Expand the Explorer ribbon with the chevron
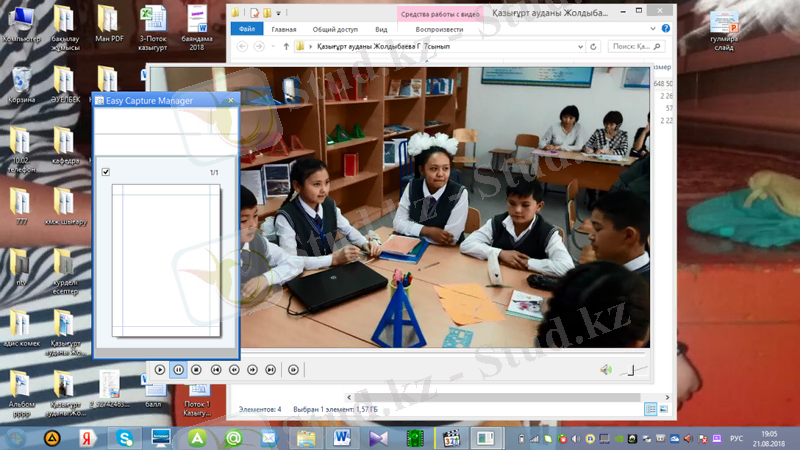The width and height of the screenshot is (800, 450). tap(650, 30)
